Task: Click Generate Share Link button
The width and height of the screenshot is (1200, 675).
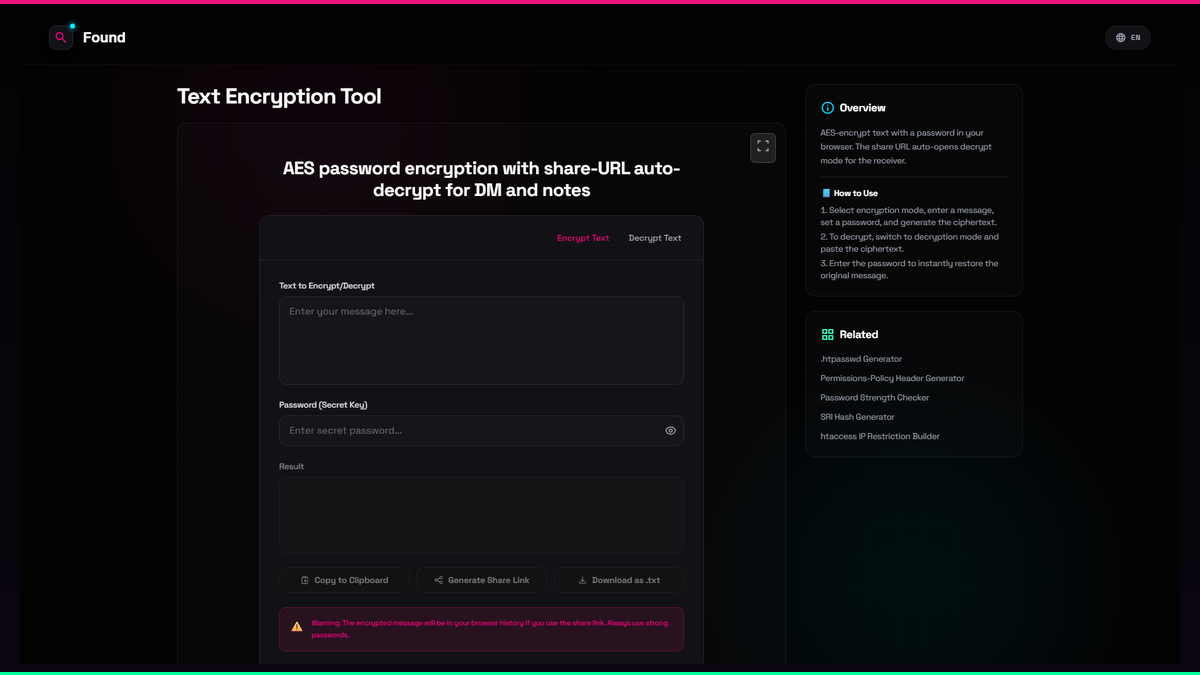Action: pyautogui.click(x=481, y=580)
